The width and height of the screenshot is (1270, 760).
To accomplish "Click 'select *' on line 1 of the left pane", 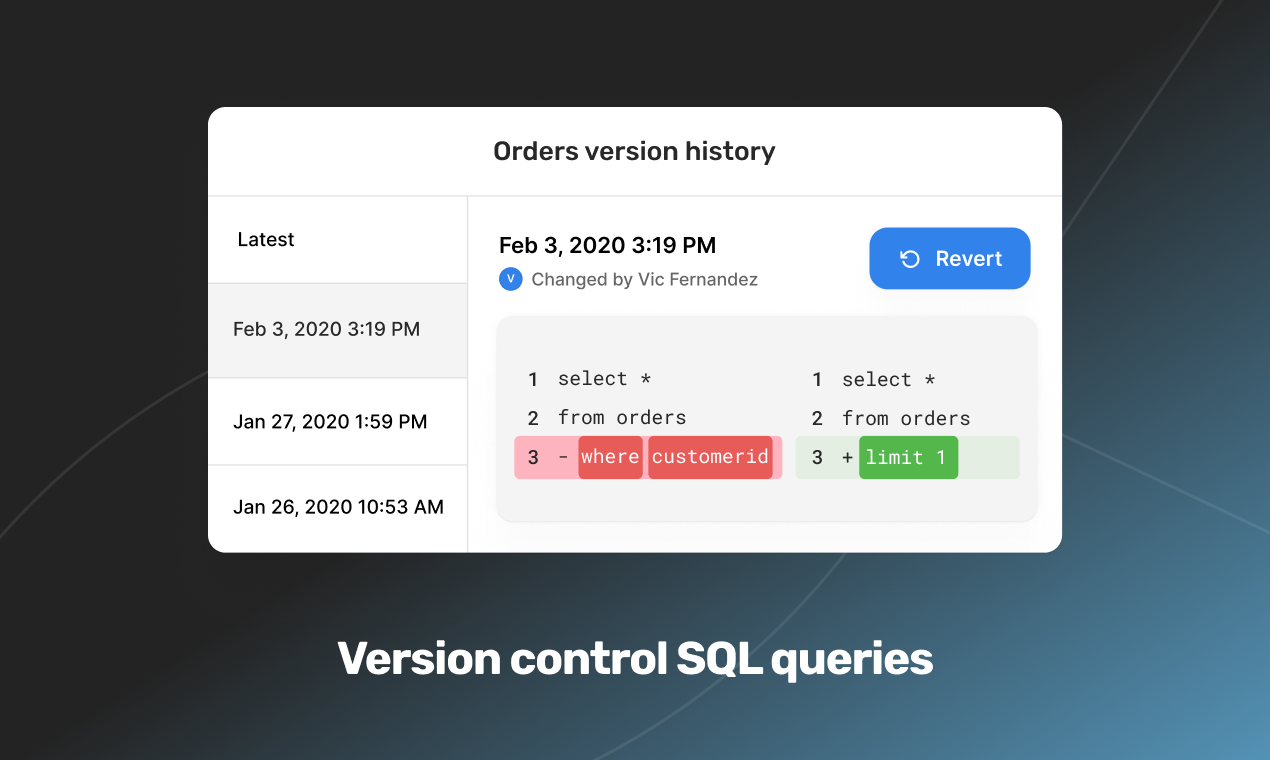I will [x=604, y=379].
